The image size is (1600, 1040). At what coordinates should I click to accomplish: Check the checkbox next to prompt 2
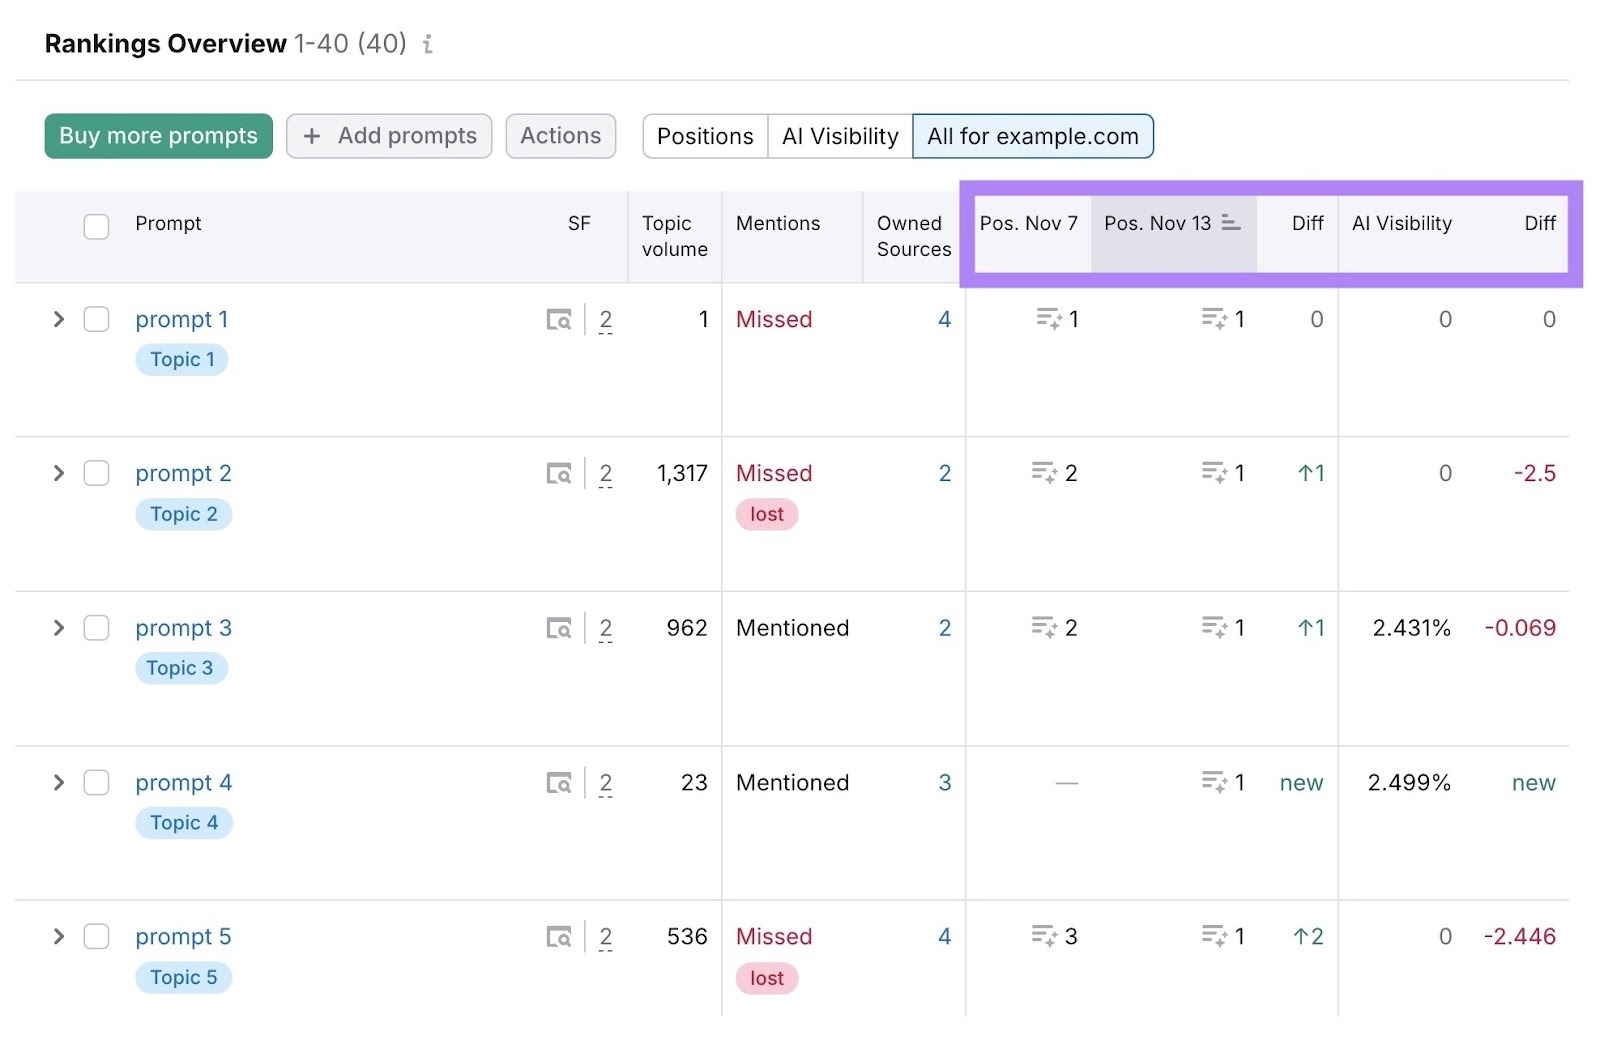96,473
